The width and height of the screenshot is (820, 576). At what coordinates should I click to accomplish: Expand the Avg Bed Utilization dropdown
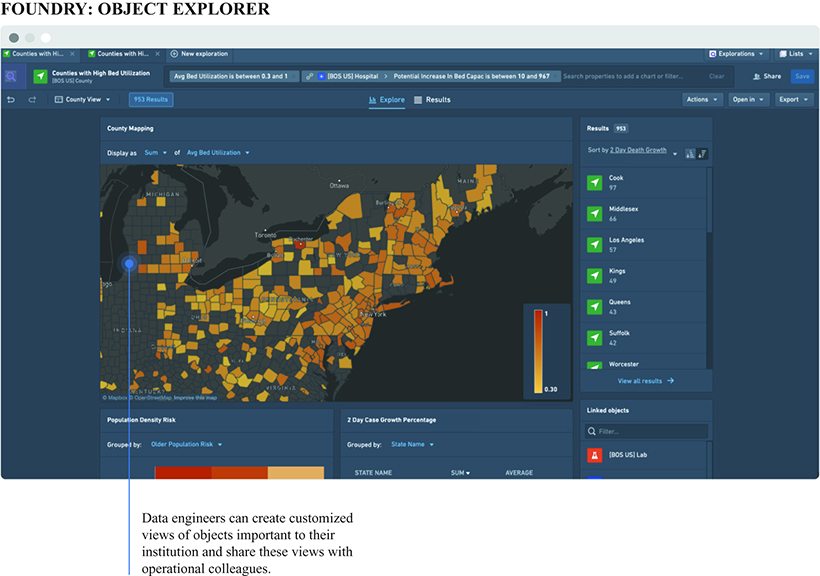point(218,153)
